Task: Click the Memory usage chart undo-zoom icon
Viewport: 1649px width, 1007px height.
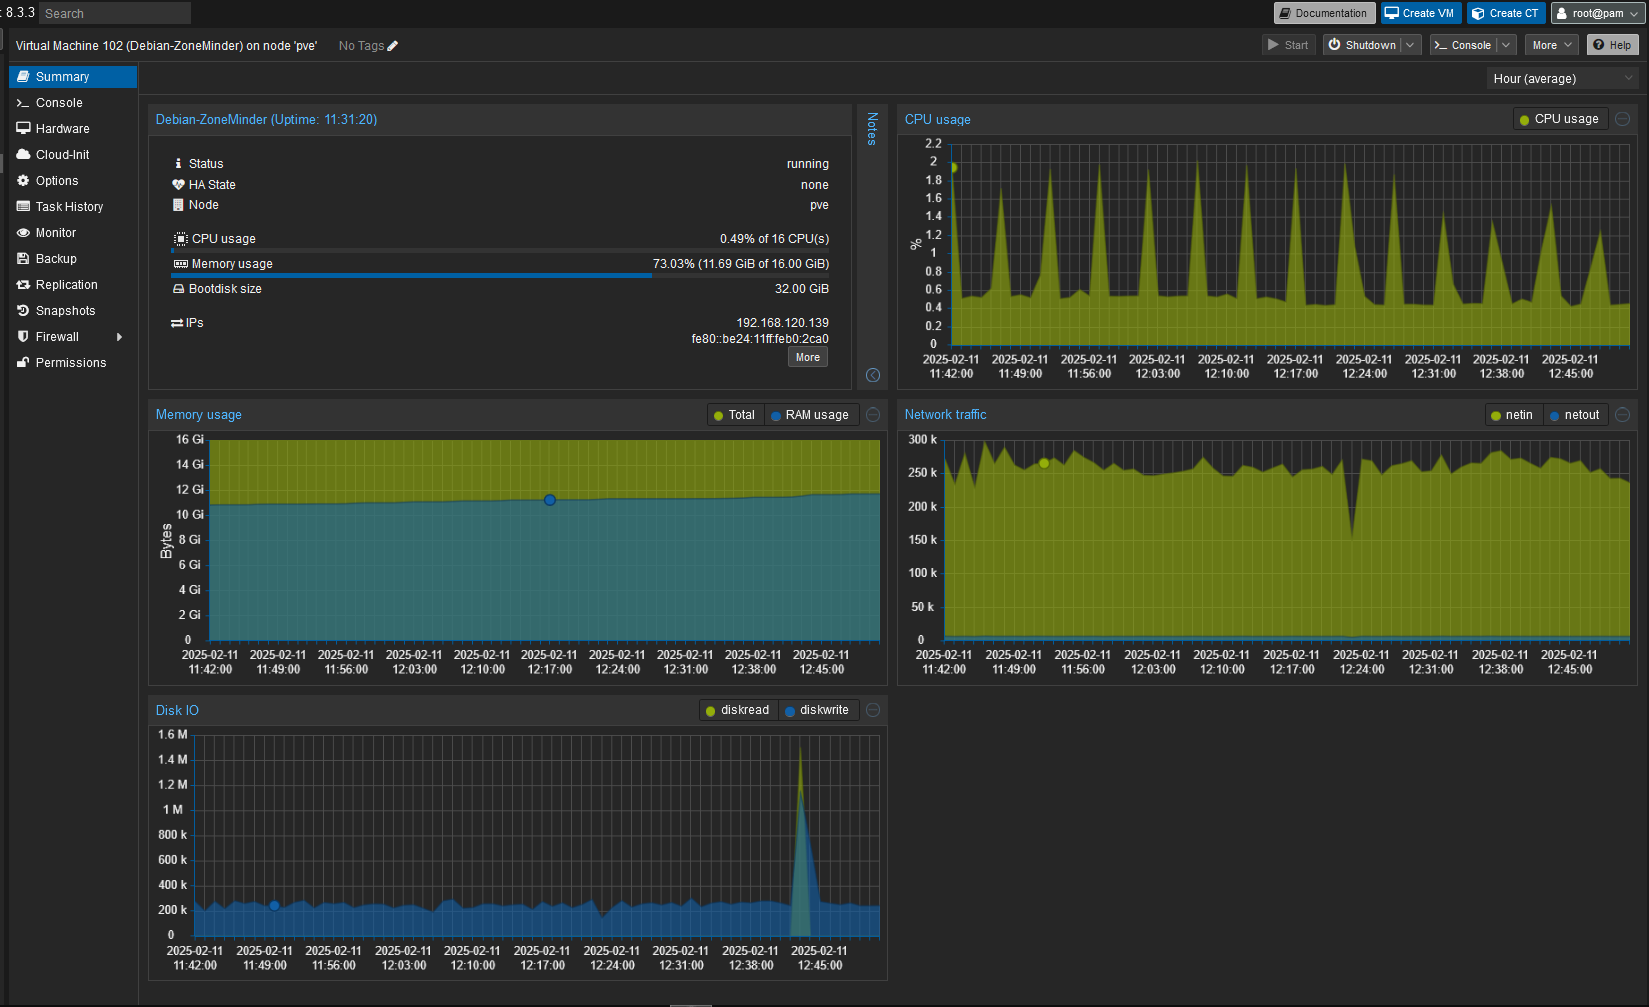Action: tap(873, 415)
